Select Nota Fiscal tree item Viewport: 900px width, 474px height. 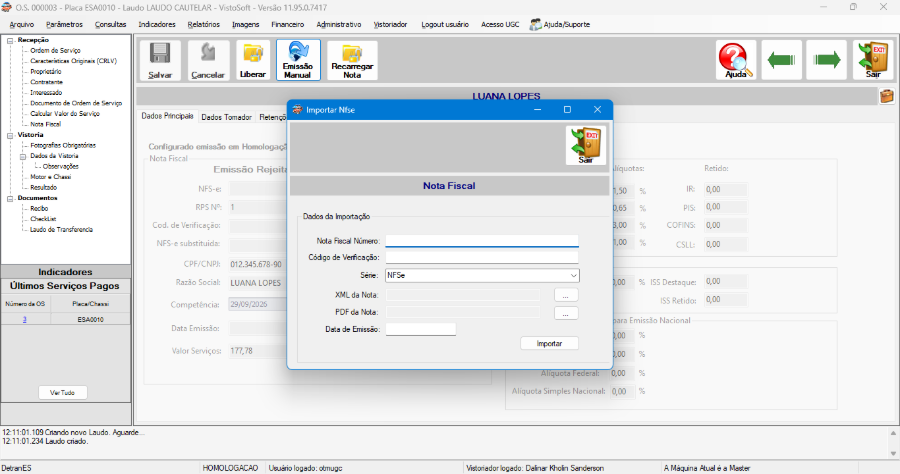click(x=45, y=124)
